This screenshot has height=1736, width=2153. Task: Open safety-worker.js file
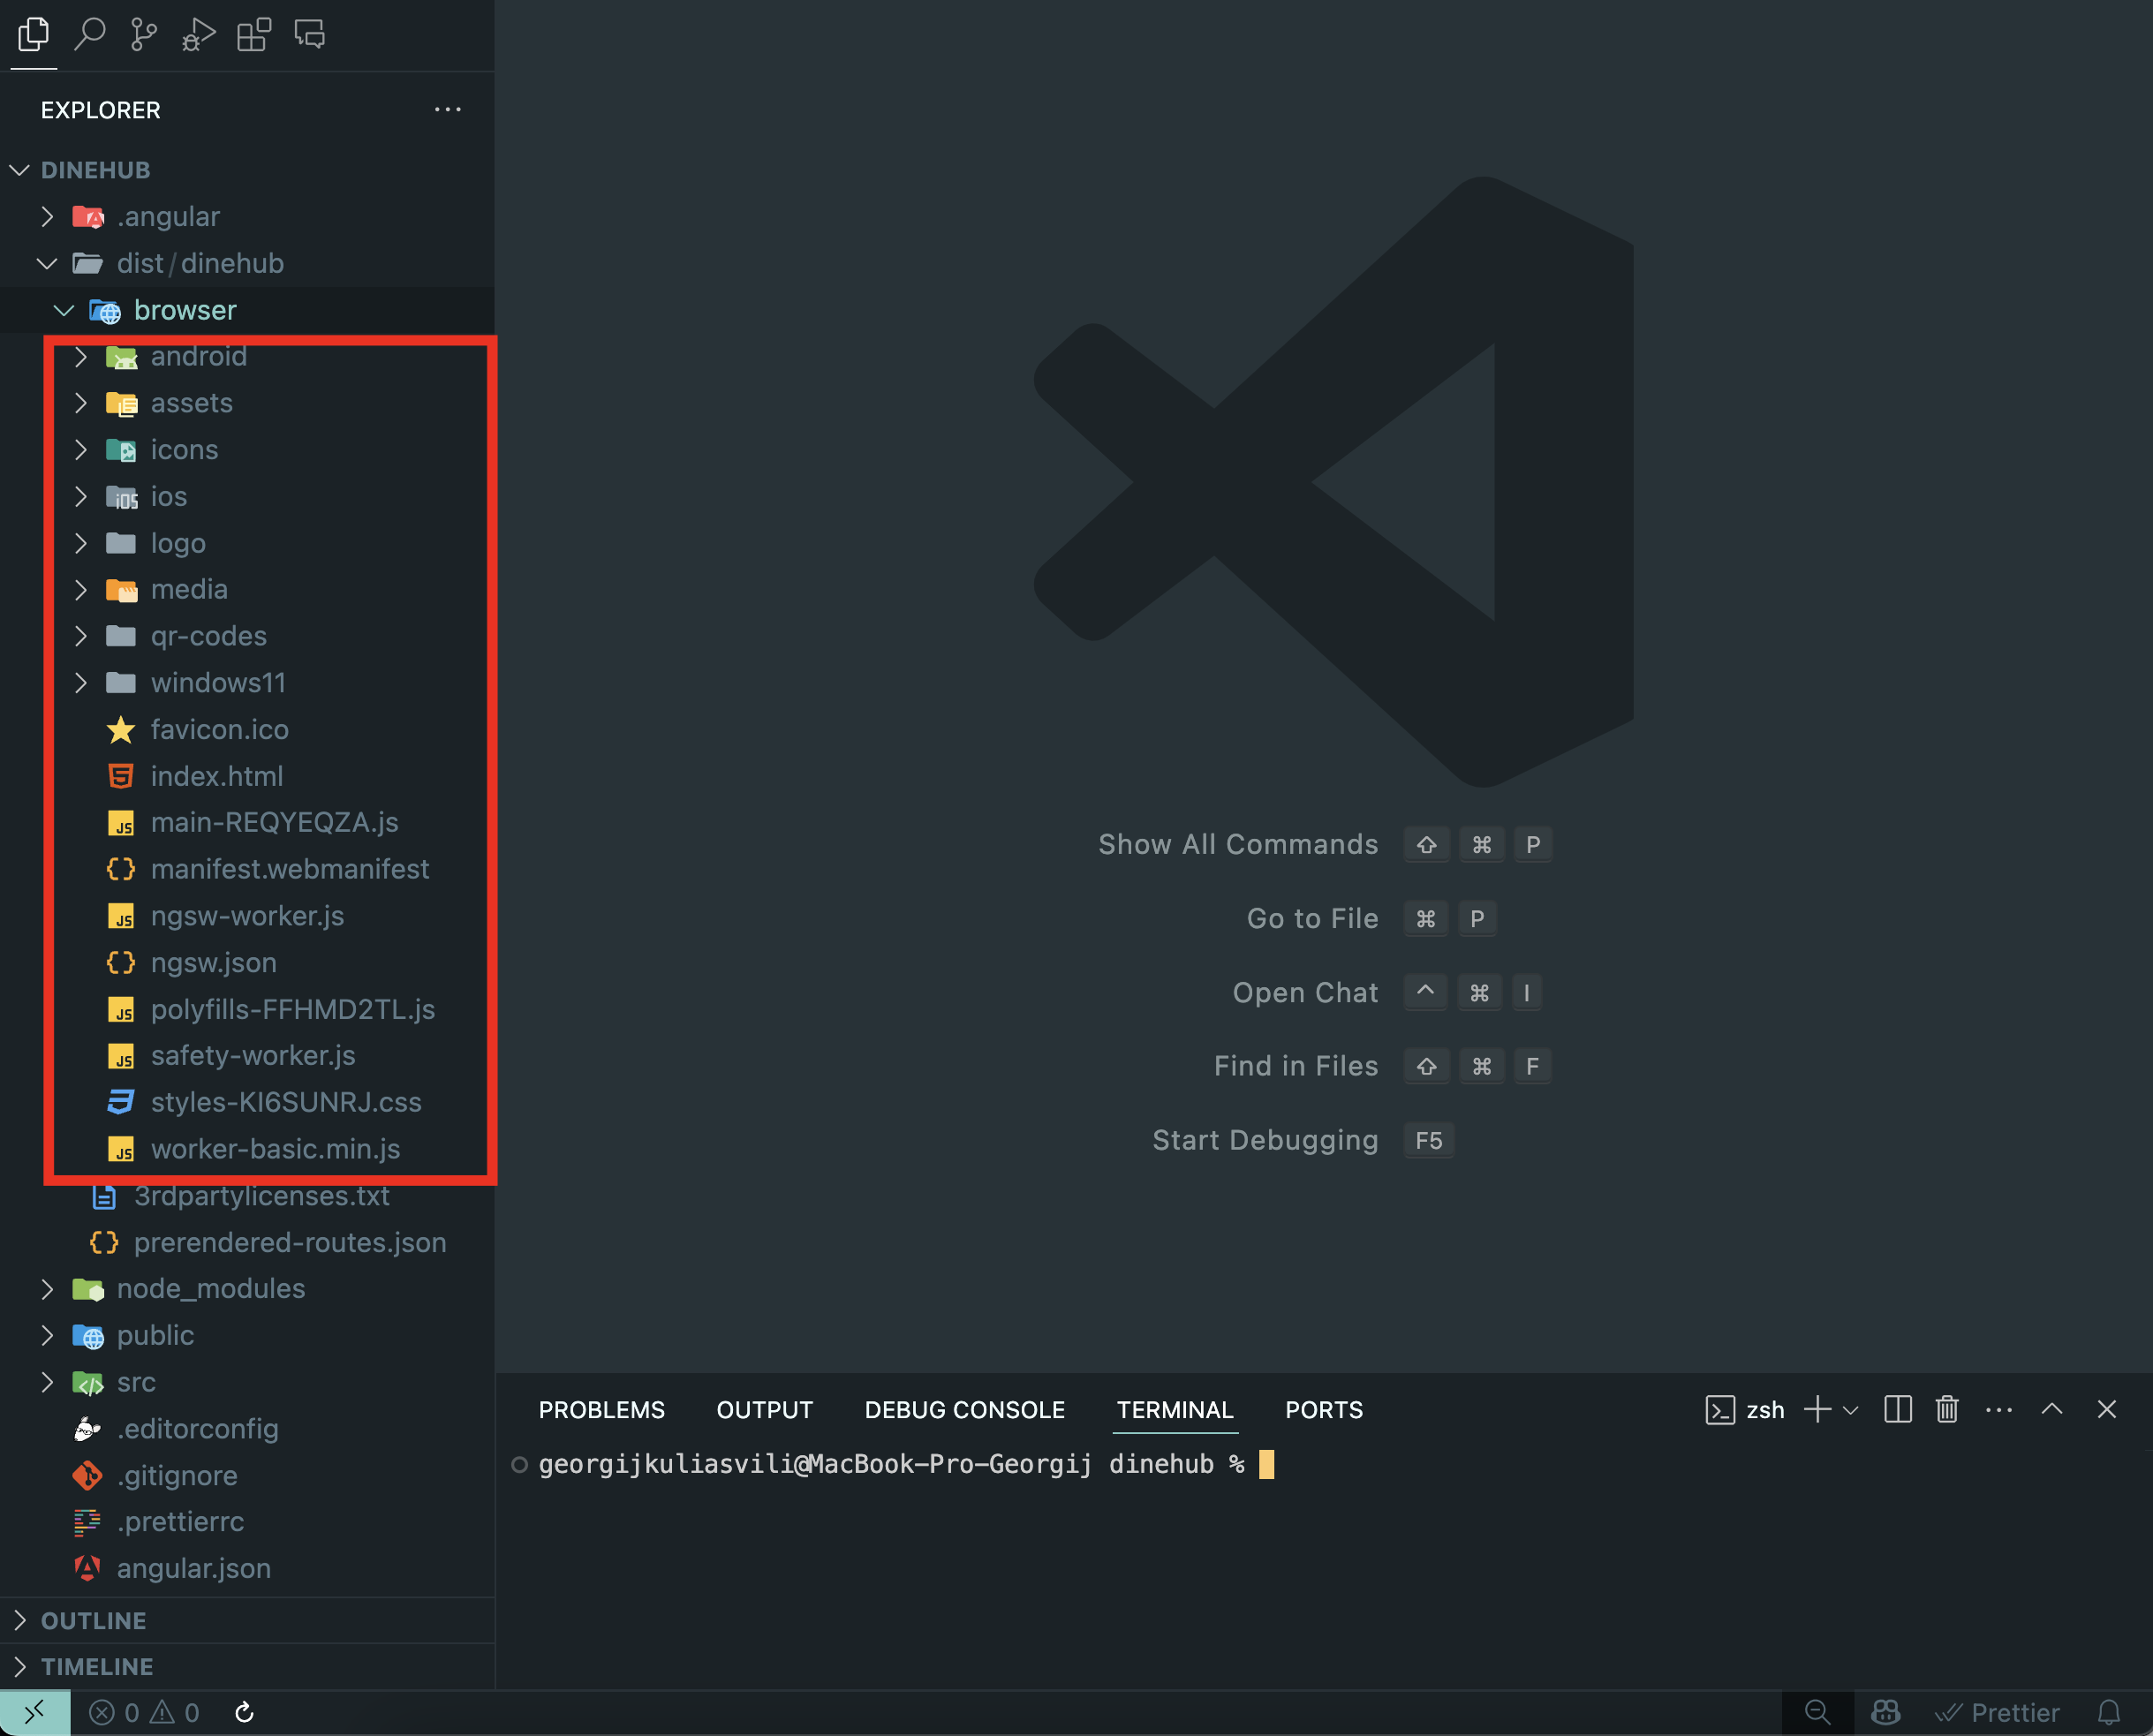[x=247, y=1055]
